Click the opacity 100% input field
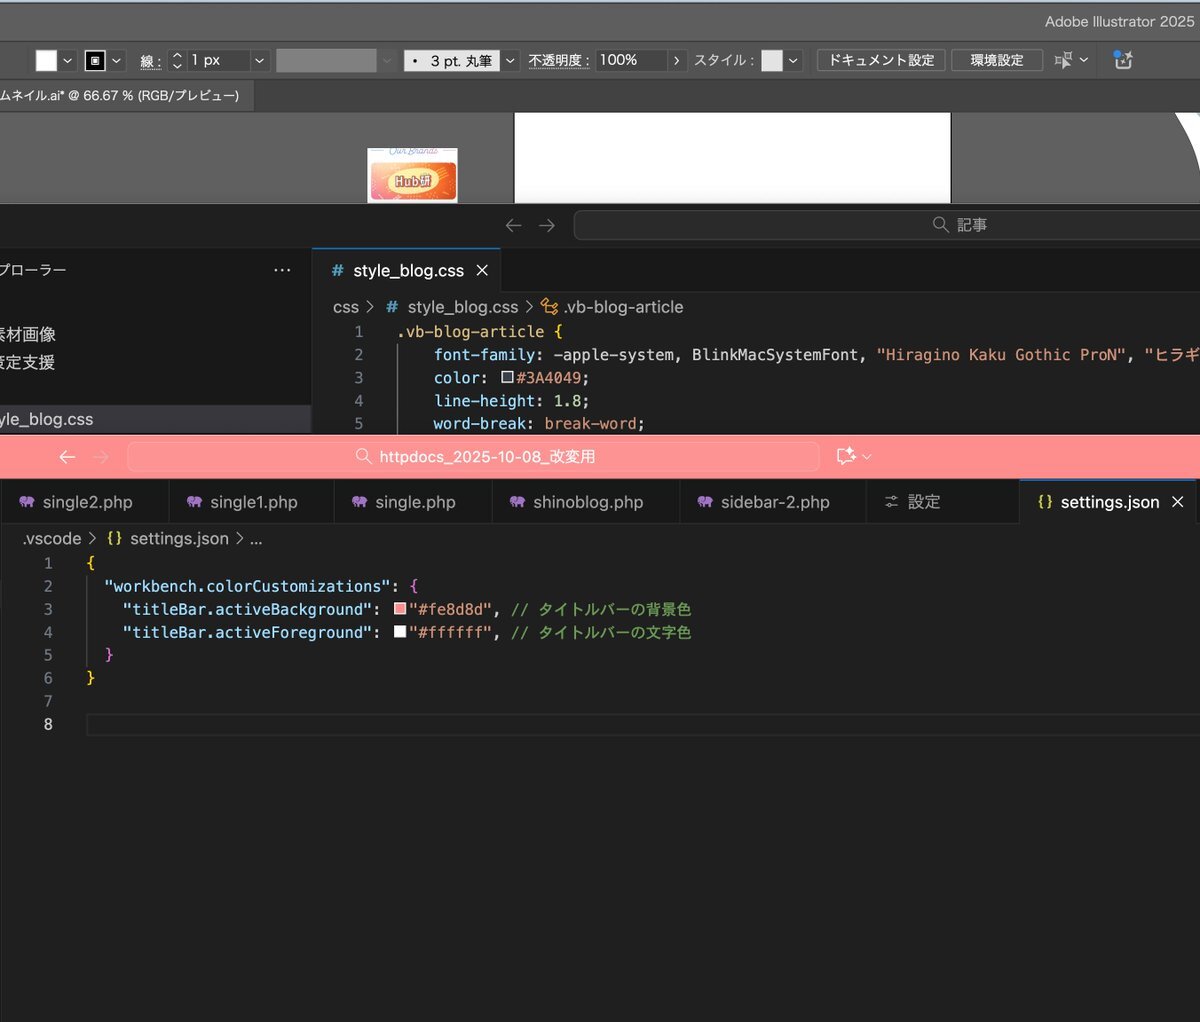1200x1022 pixels. (630, 61)
